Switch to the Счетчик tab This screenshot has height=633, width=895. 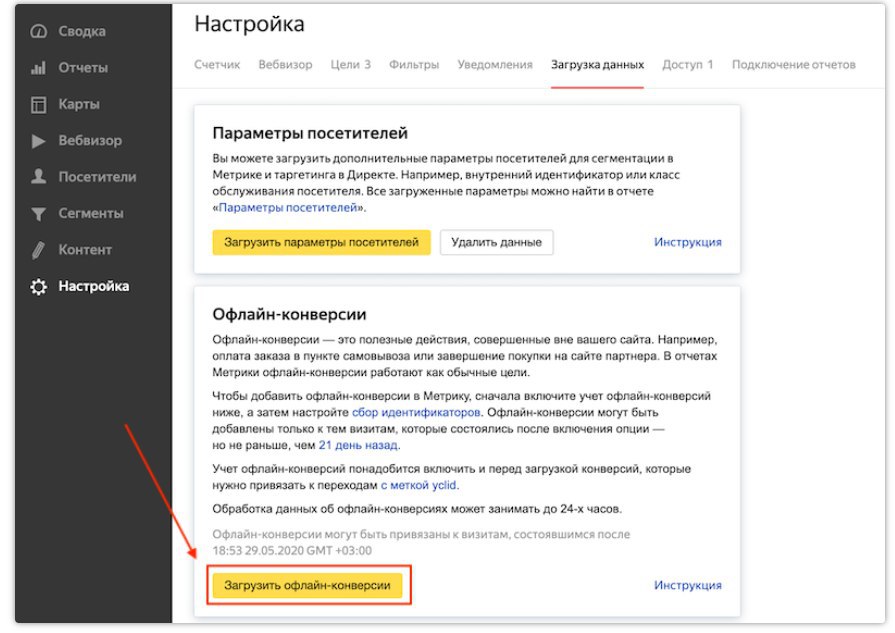click(217, 65)
